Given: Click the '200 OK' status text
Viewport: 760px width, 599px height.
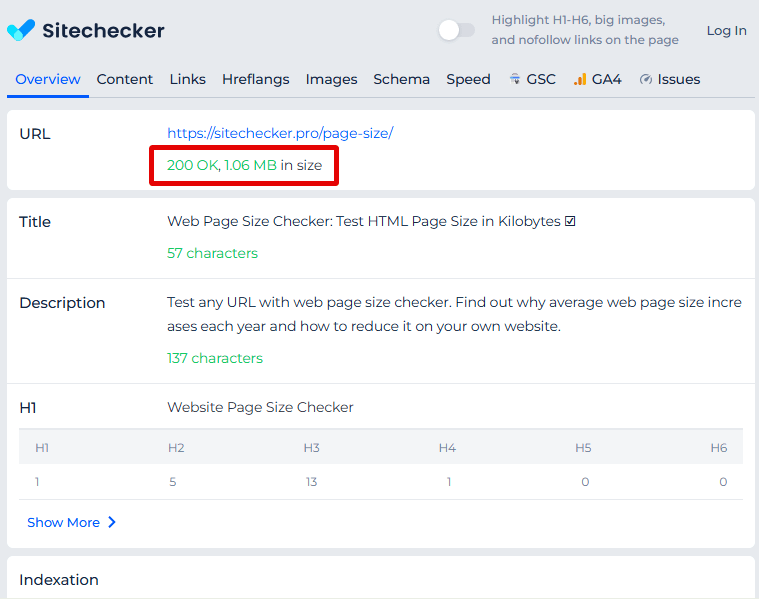Looking at the screenshot, I should [193, 165].
